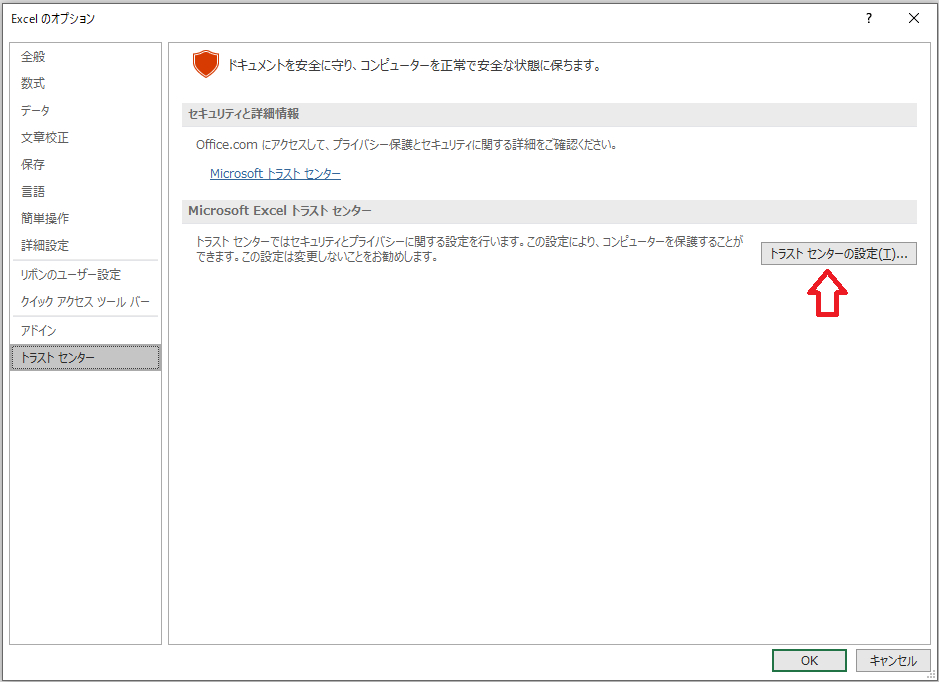Select リボンのユーザー設定 in the sidebar
The width and height of the screenshot is (939, 682).
pyautogui.click(x=86, y=275)
